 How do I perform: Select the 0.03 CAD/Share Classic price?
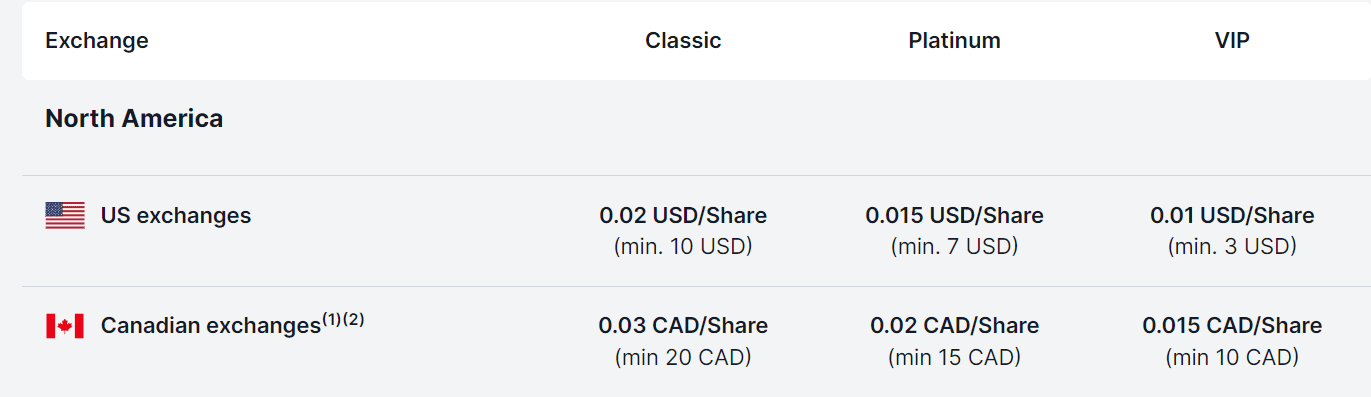point(683,326)
